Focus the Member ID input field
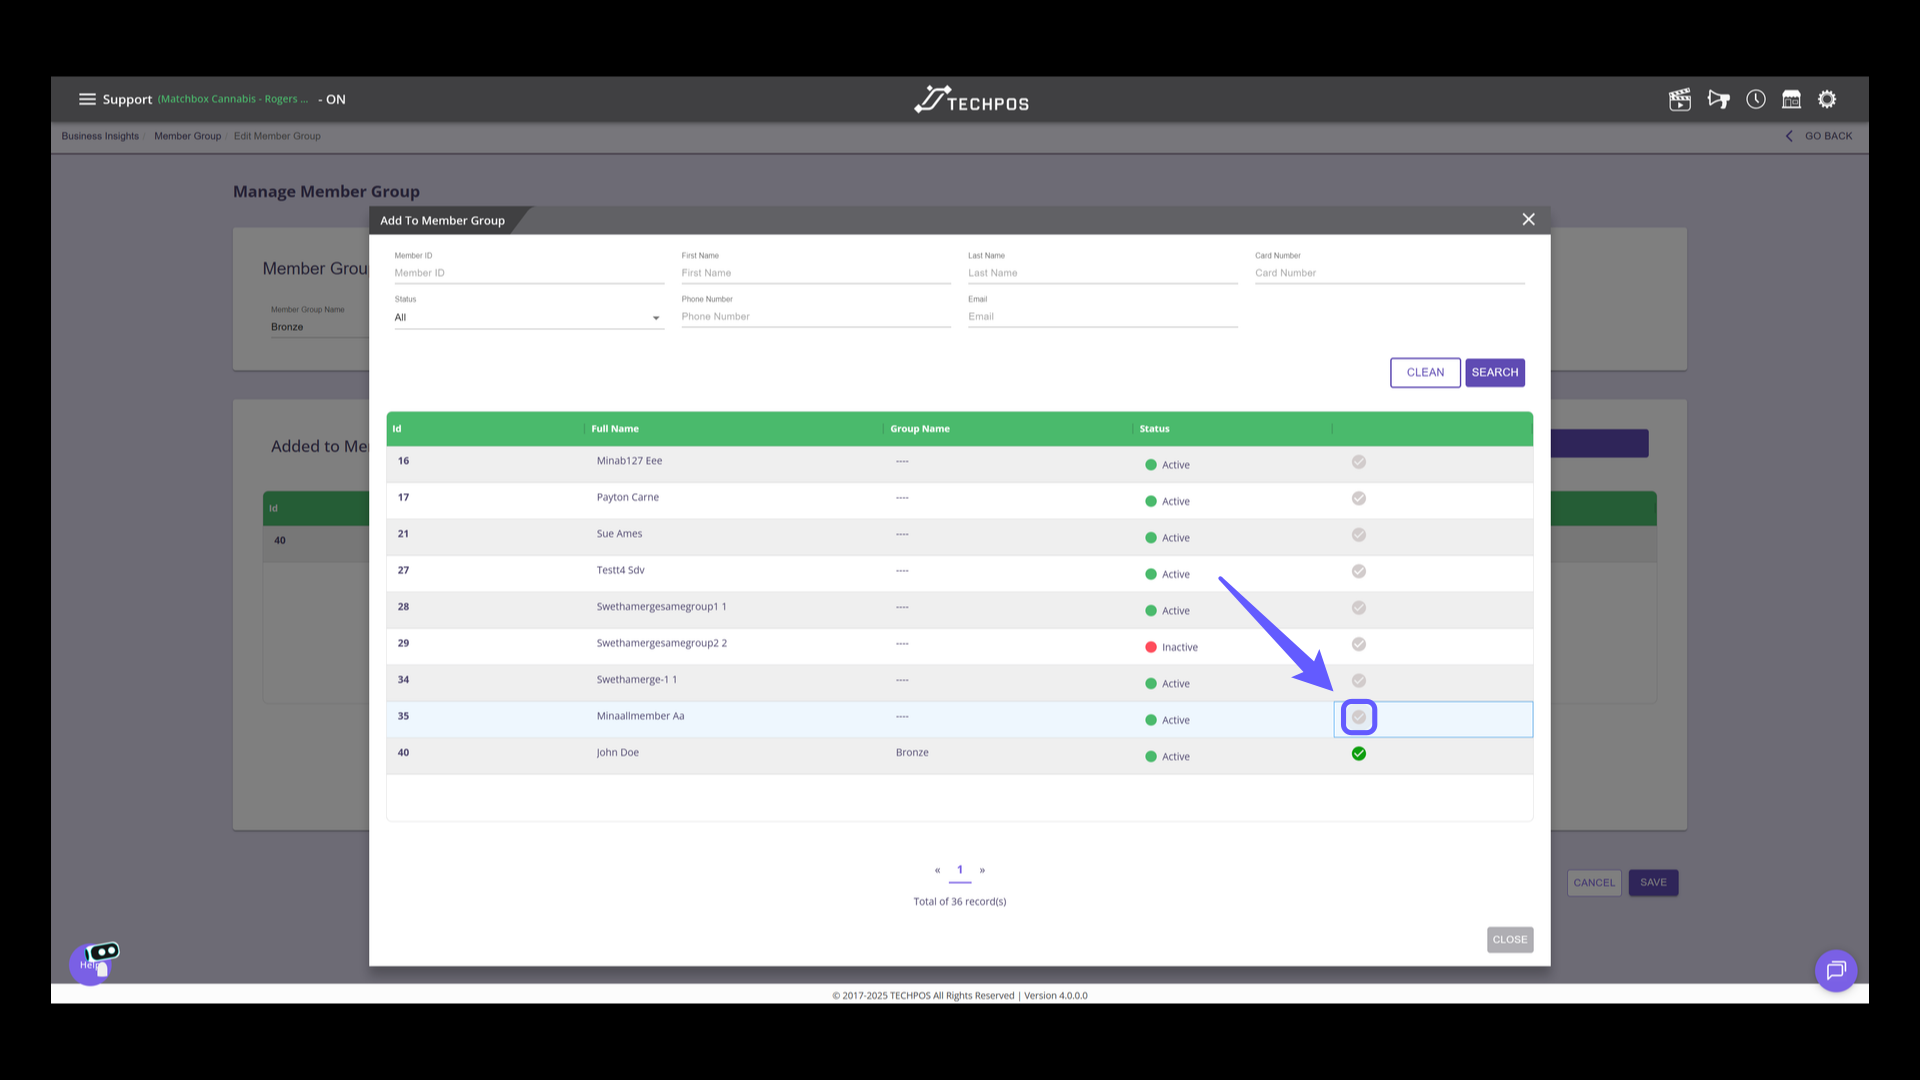 pyautogui.click(x=528, y=273)
